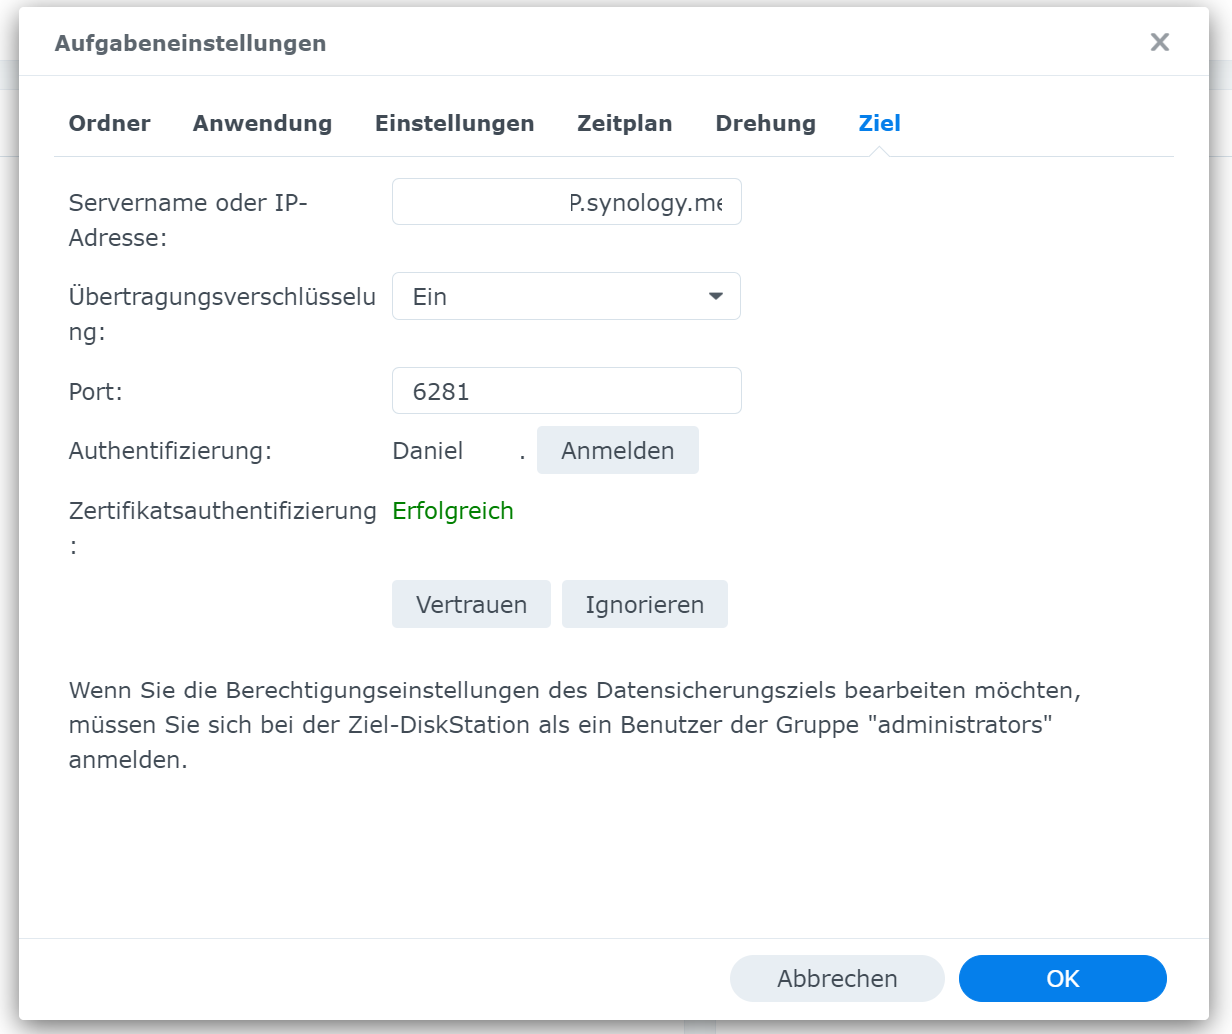Viewport: 1232px width, 1034px height.
Task: Open the Anwendung tab
Action: pos(262,123)
